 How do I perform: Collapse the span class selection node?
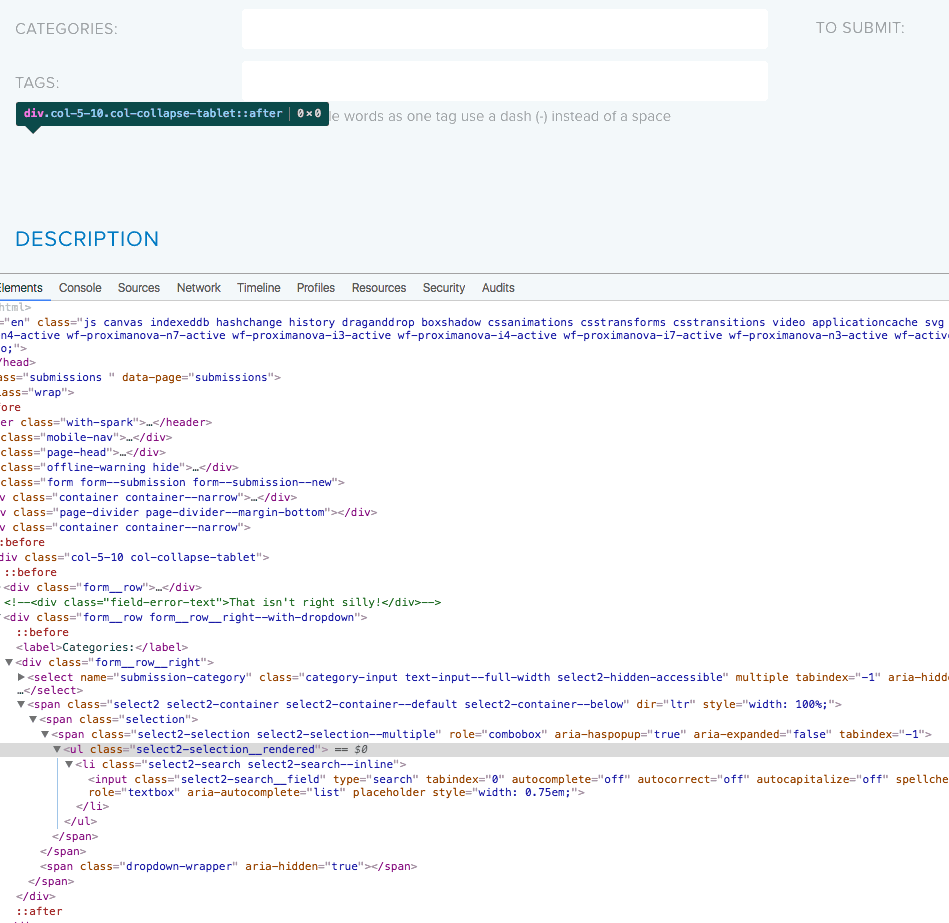point(33,720)
